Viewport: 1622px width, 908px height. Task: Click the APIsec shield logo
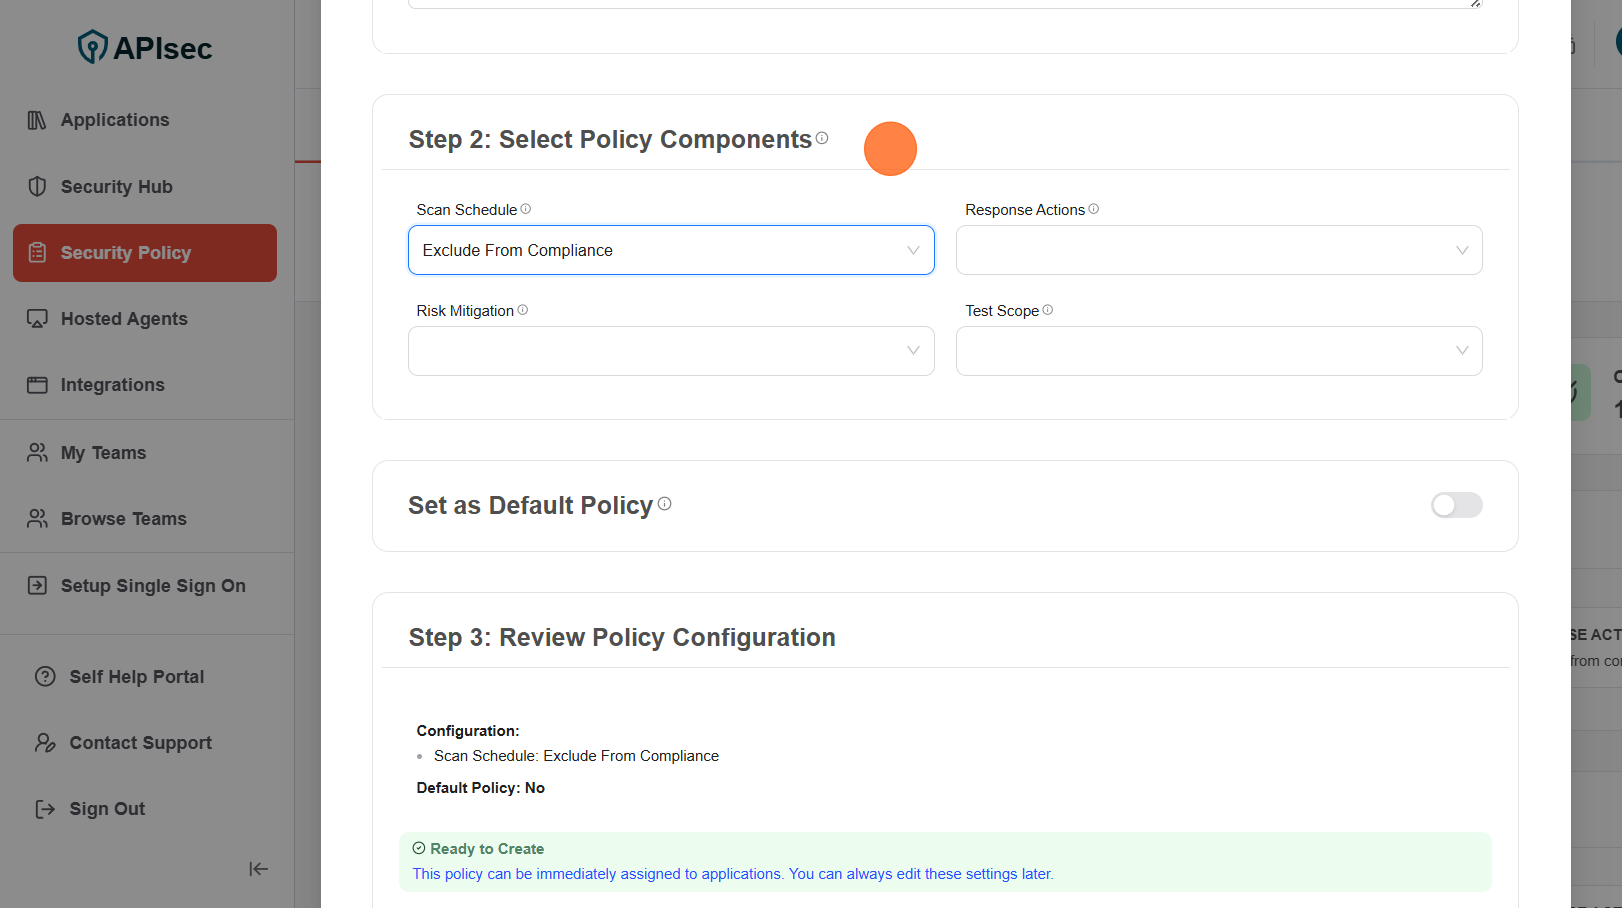pyautogui.click(x=93, y=47)
